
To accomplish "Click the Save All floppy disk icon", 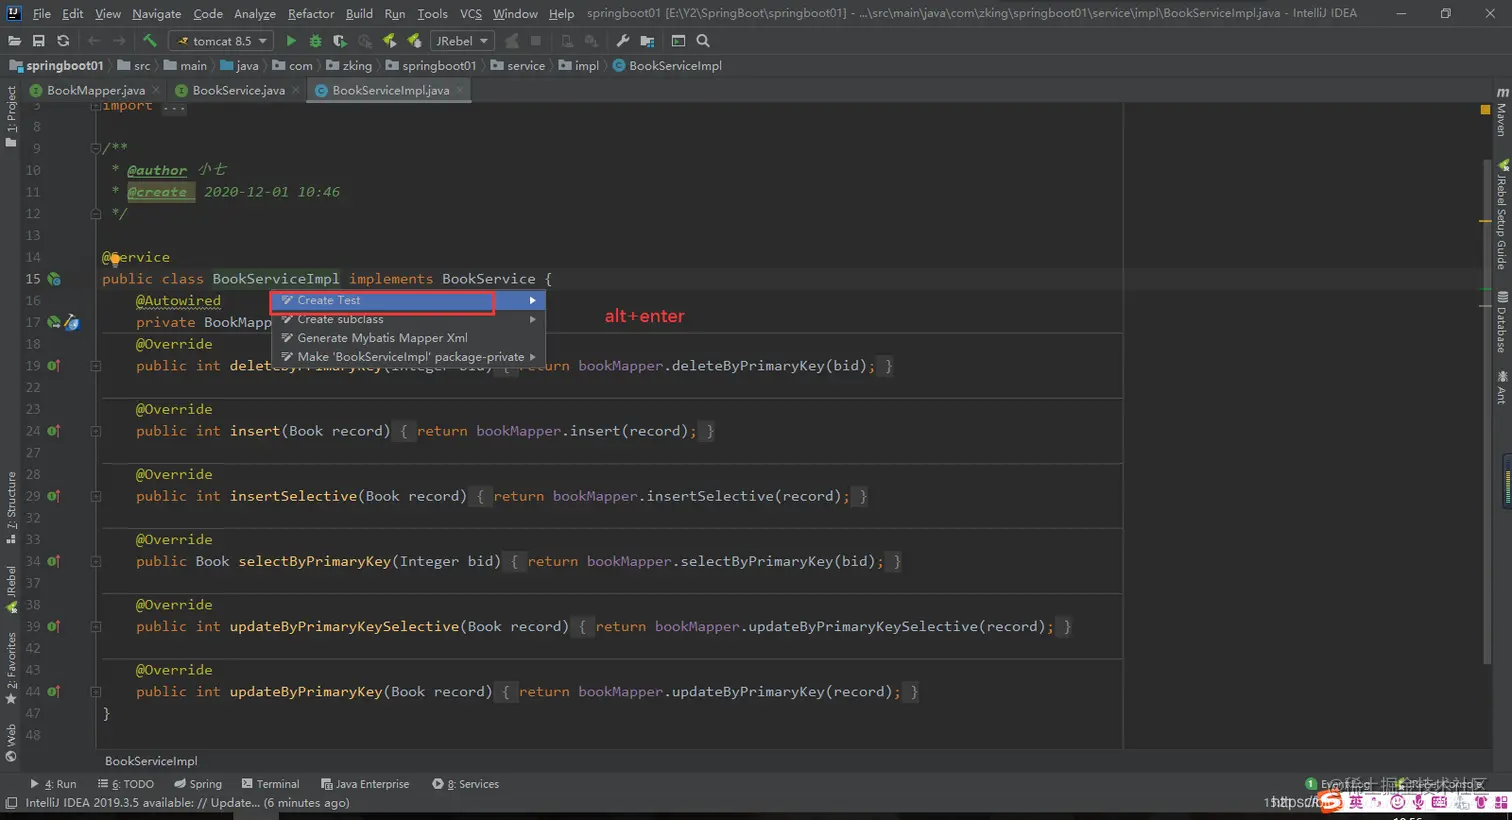I will (38, 41).
